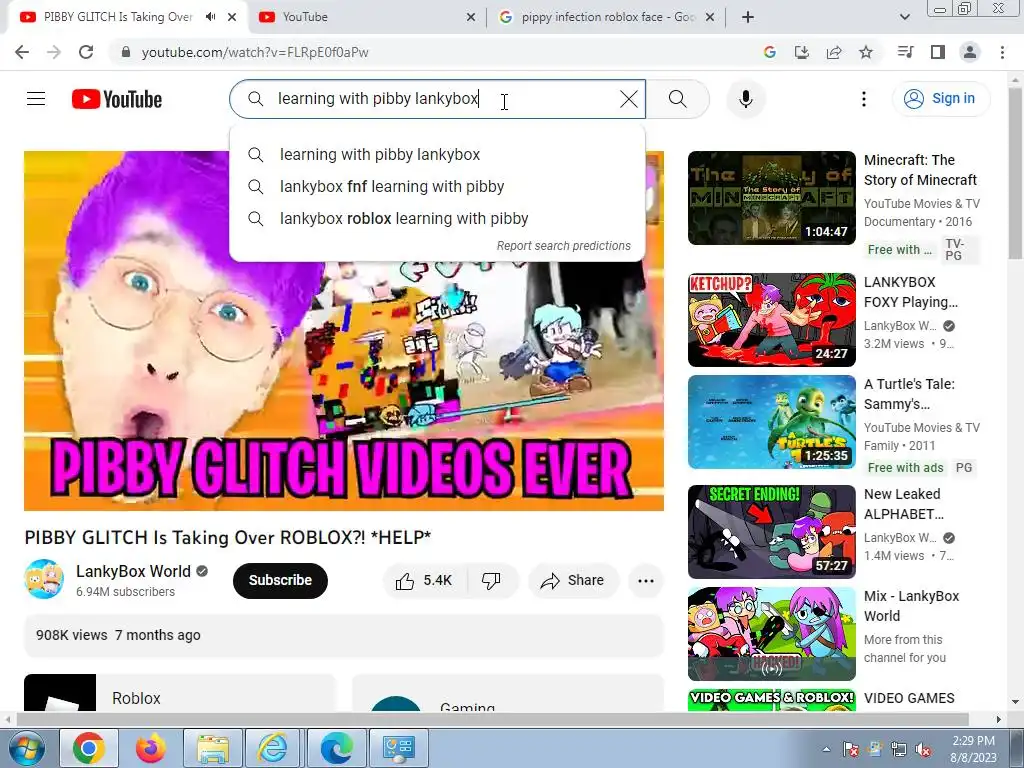Dislike the video with thumbs-down icon
1024x768 pixels.
click(x=491, y=581)
